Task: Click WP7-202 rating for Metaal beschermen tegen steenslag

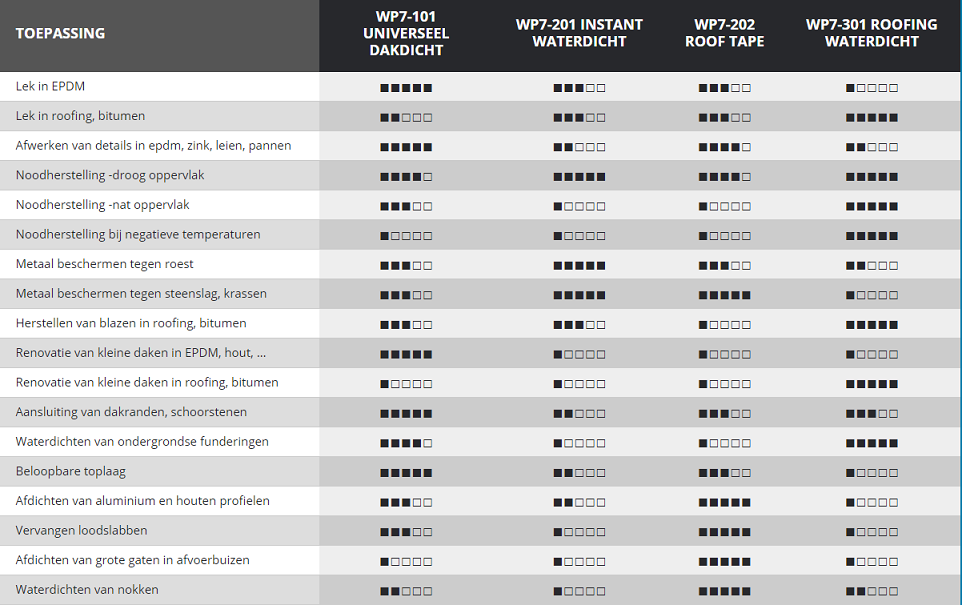Action: 724,295
